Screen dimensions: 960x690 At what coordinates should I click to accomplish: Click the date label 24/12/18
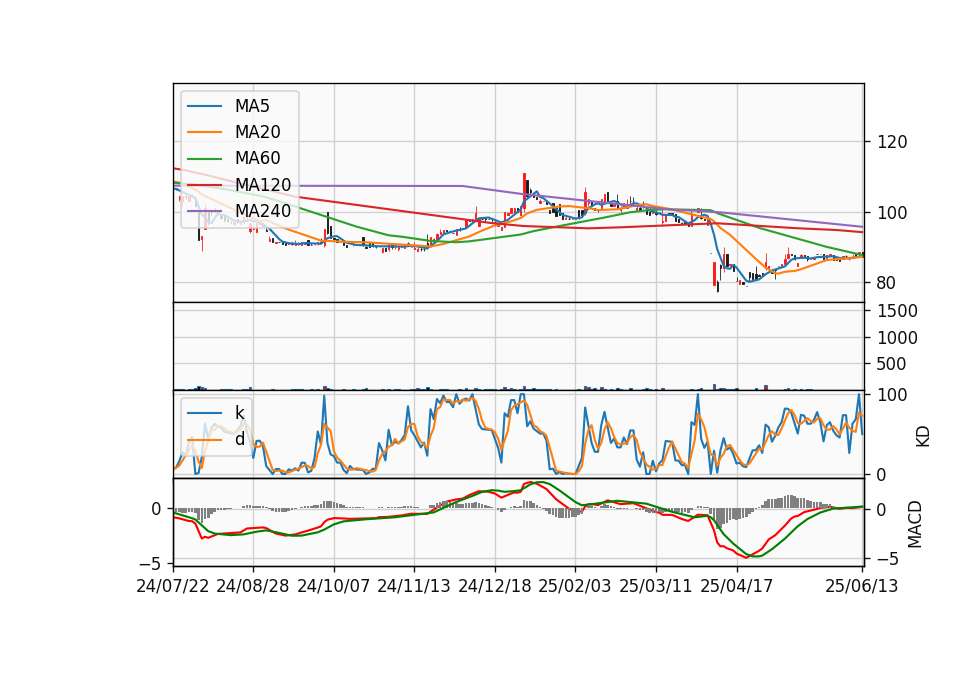[x=495, y=586]
